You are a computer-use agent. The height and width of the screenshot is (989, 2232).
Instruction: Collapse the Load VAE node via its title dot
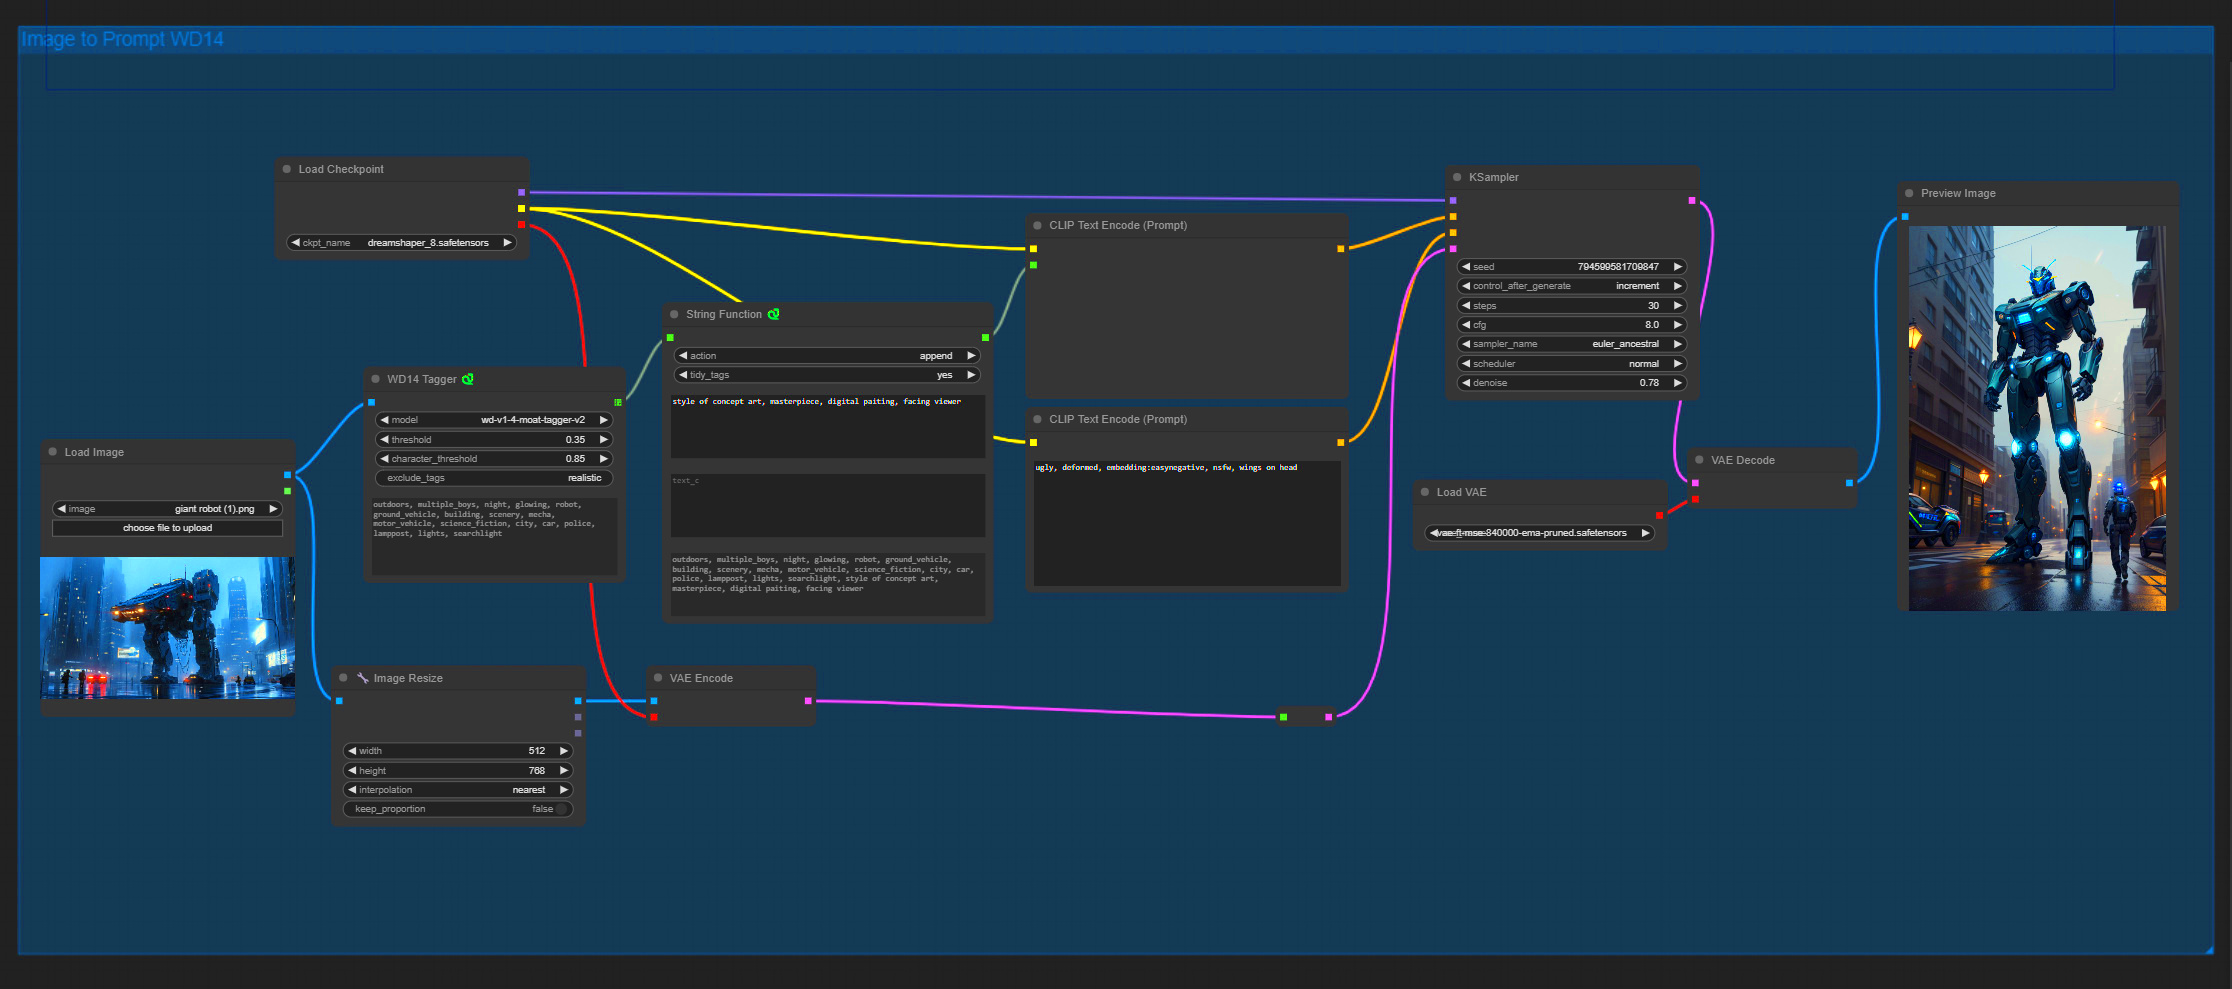(1425, 492)
